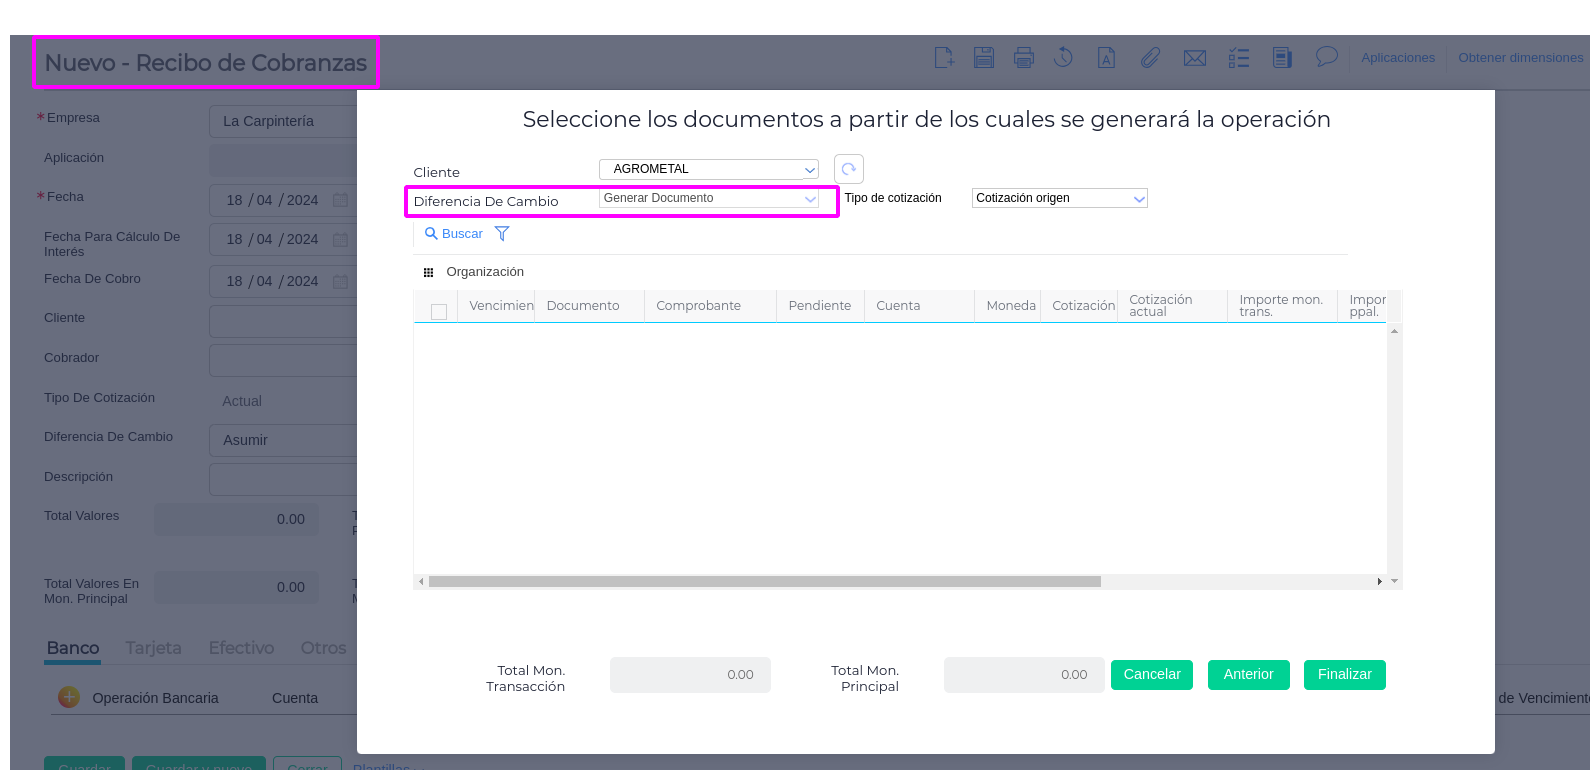The height and width of the screenshot is (770, 1590).
Task: Click the green Cancelar button
Action: tap(1152, 675)
